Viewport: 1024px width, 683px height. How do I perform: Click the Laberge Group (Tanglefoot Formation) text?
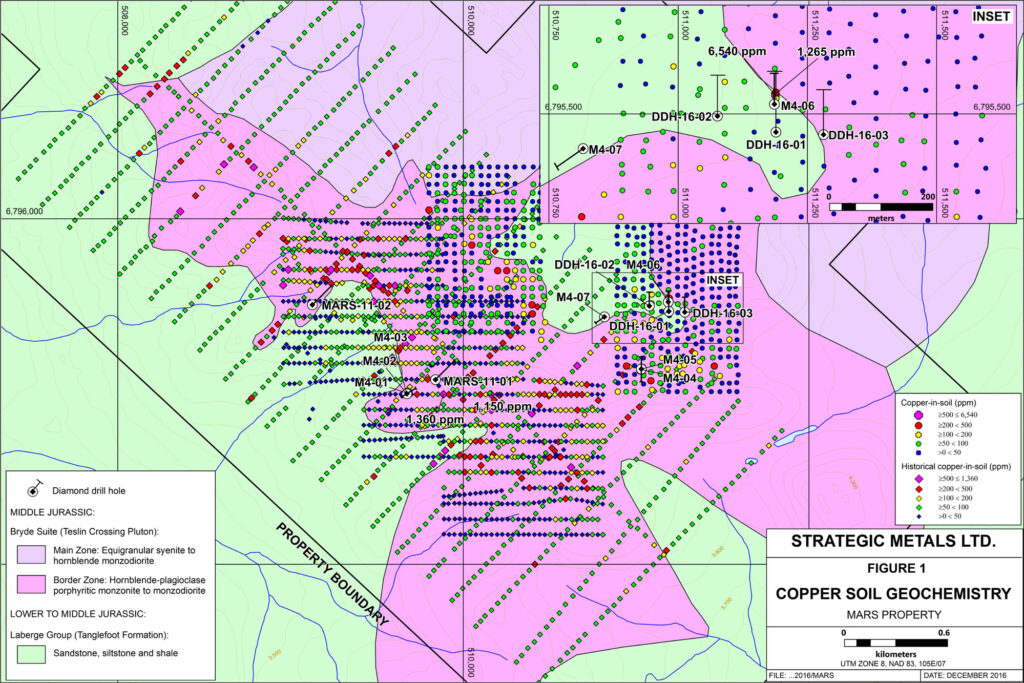point(89,635)
